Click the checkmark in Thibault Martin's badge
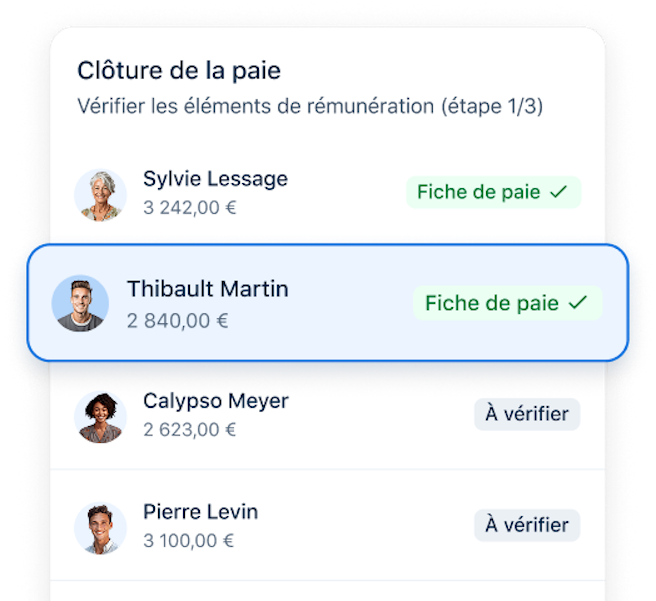656x601 pixels. 578,302
